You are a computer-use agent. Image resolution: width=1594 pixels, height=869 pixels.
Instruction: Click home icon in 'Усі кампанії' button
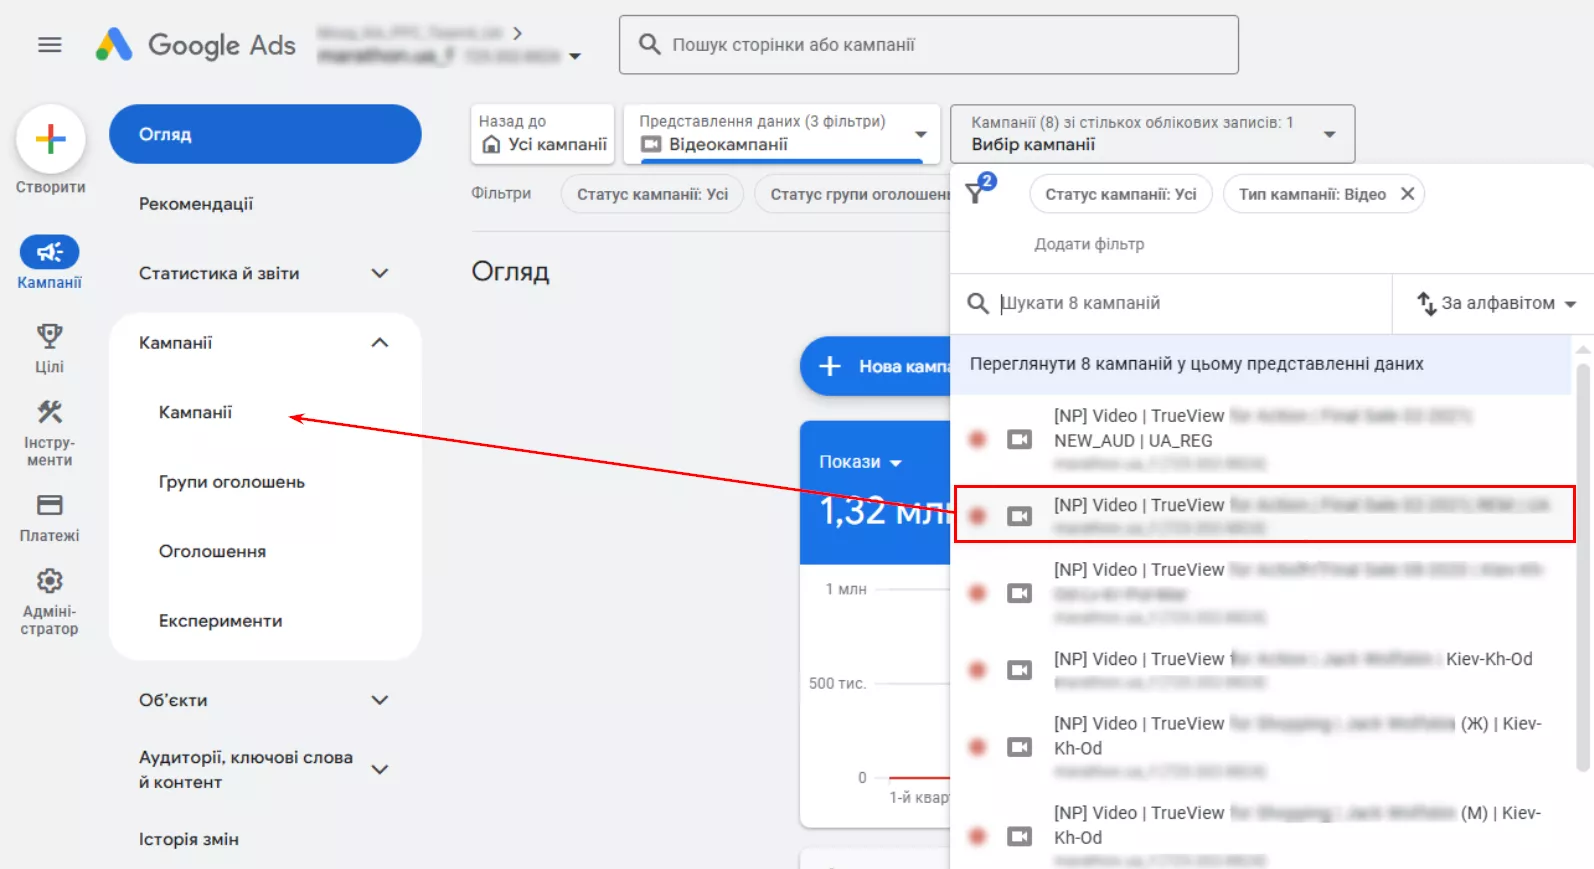click(x=491, y=145)
